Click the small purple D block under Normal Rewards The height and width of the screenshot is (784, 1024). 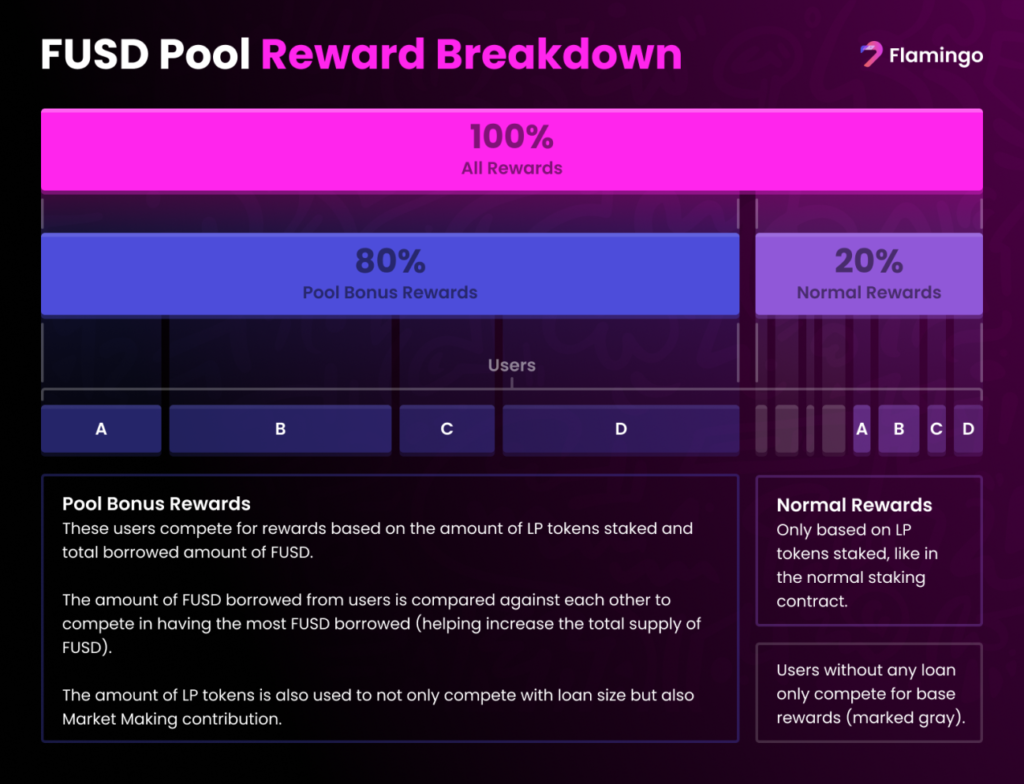[968, 429]
